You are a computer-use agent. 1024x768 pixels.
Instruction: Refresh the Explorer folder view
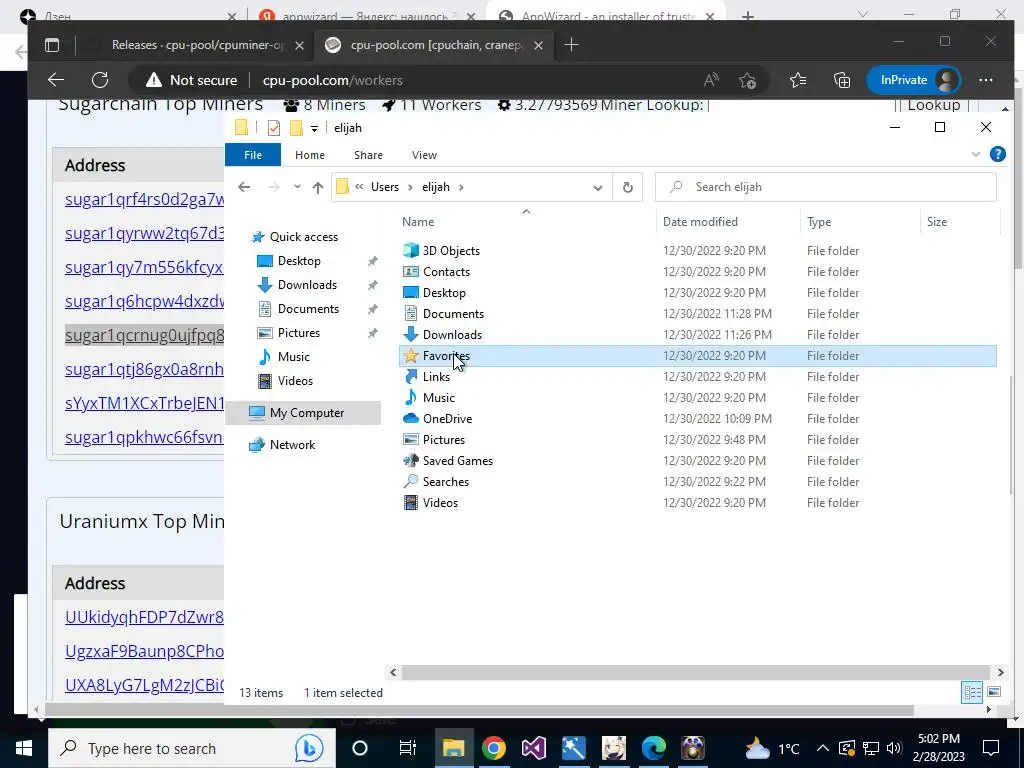628,187
